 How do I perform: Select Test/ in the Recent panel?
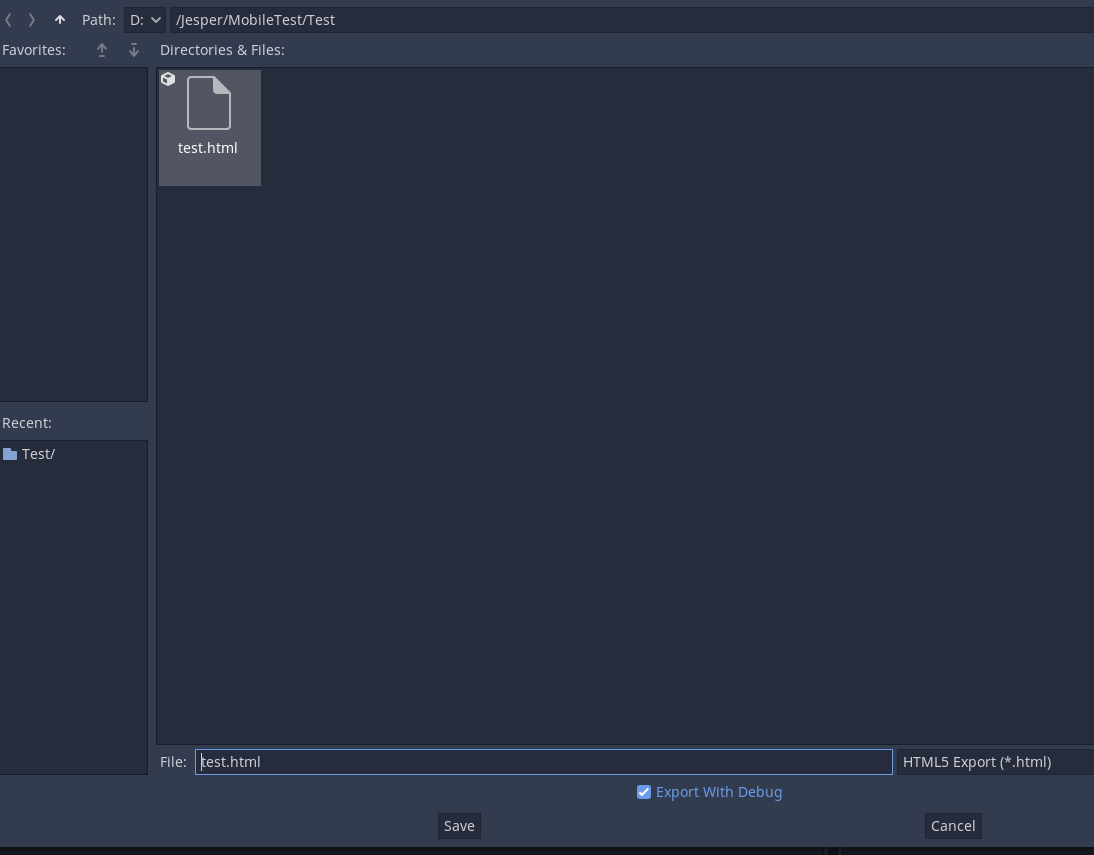coord(40,453)
